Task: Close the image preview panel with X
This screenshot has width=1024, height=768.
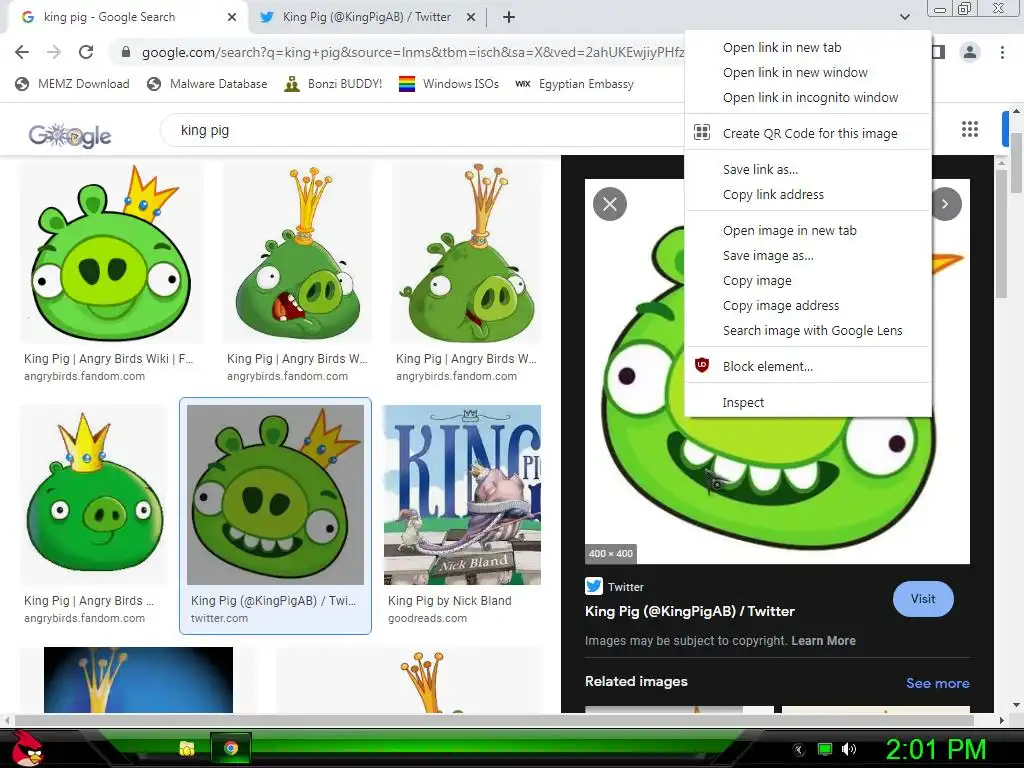Action: [610, 204]
